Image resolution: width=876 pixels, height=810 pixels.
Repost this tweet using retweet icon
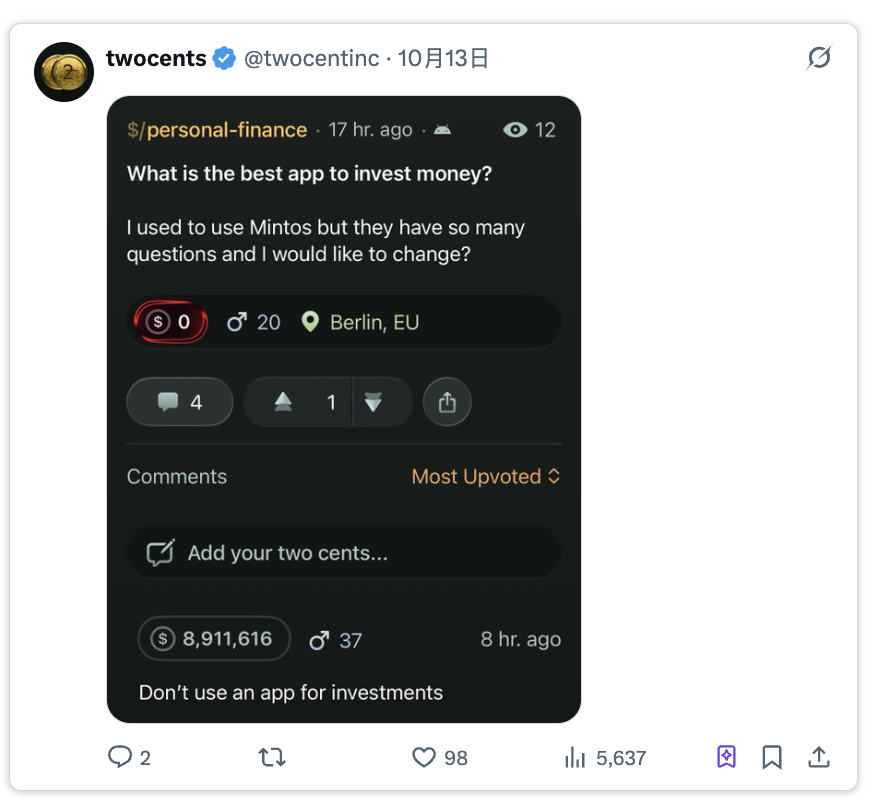[272, 757]
